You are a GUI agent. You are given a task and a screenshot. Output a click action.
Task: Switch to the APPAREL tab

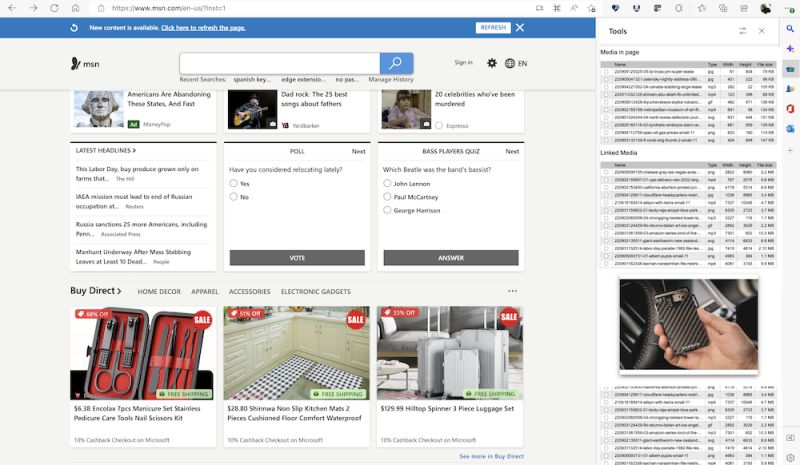click(205, 291)
